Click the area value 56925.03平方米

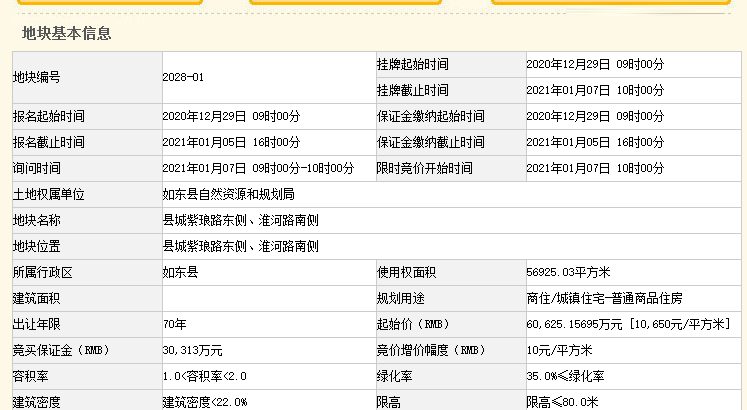click(x=568, y=272)
